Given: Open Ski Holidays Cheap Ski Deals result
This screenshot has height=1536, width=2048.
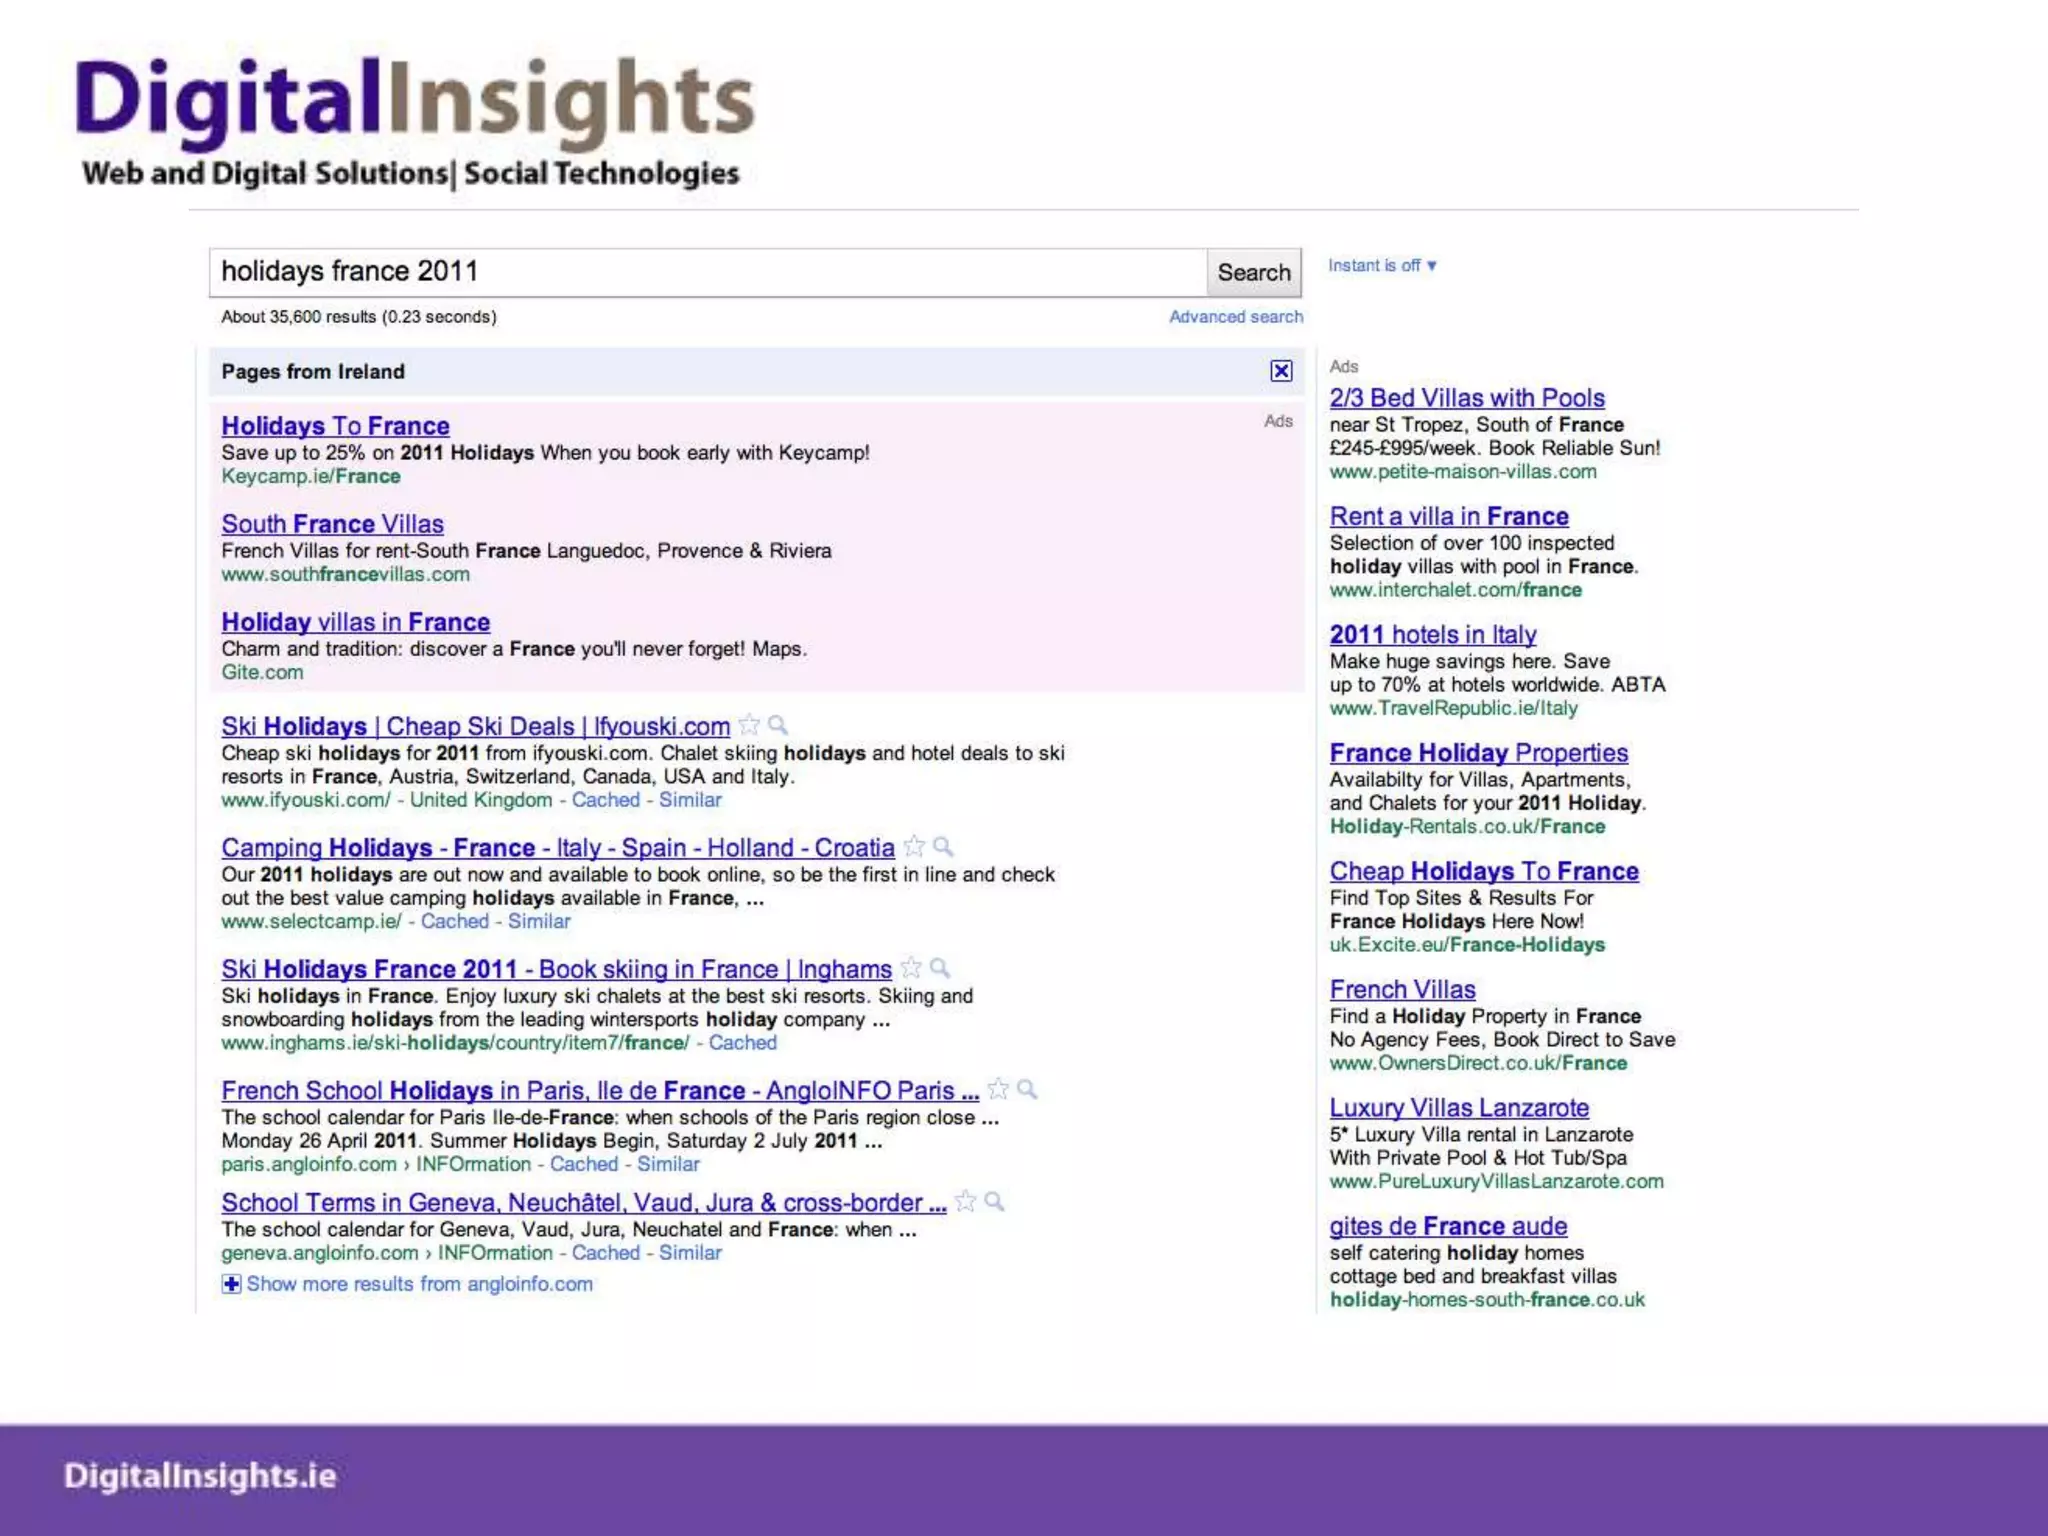Looking at the screenshot, I should [x=475, y=726].
